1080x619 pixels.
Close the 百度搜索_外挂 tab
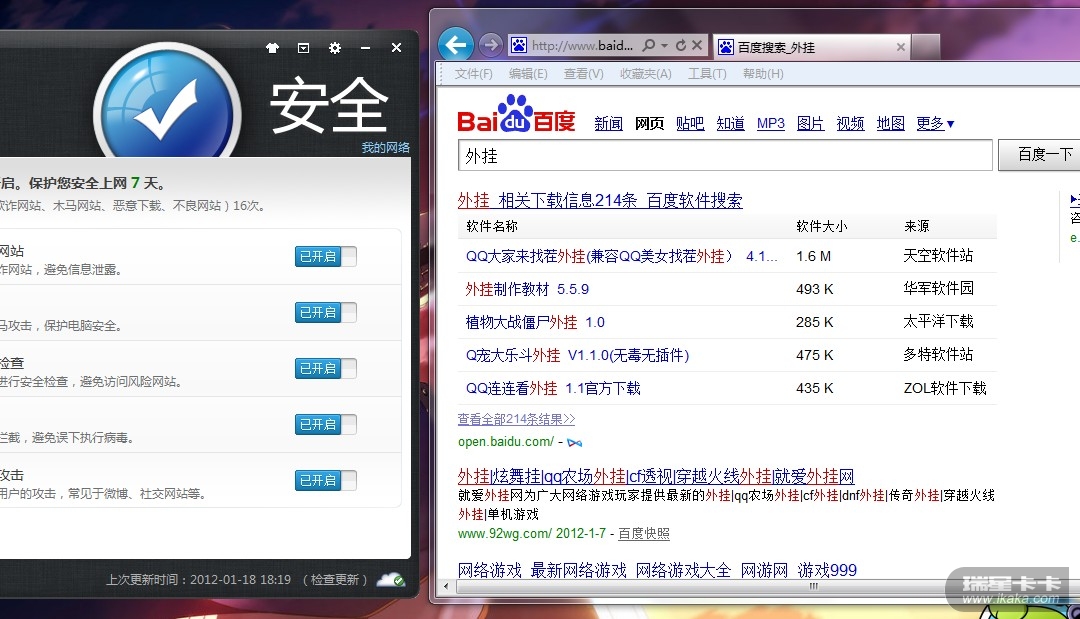coord(900,47)
